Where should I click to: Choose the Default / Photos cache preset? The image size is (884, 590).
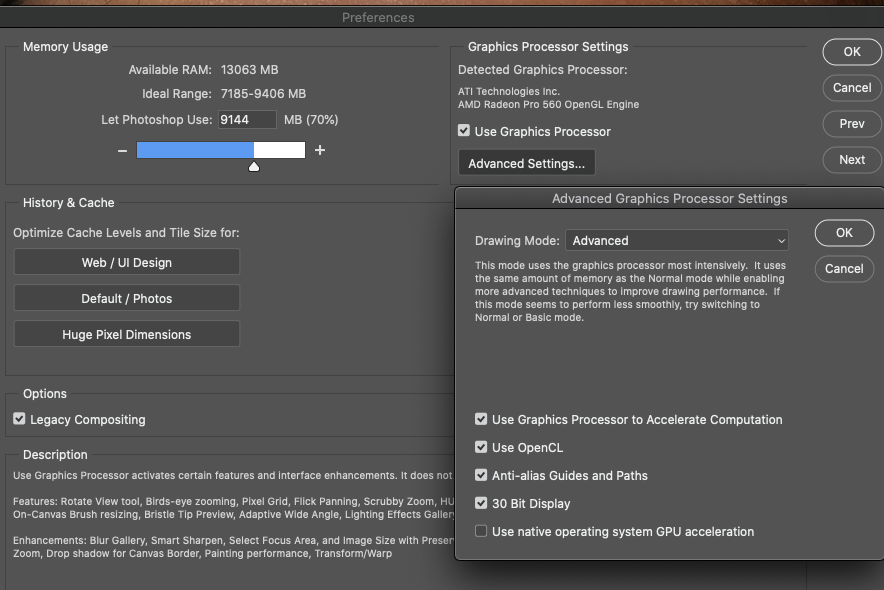[x=126, y=297]
